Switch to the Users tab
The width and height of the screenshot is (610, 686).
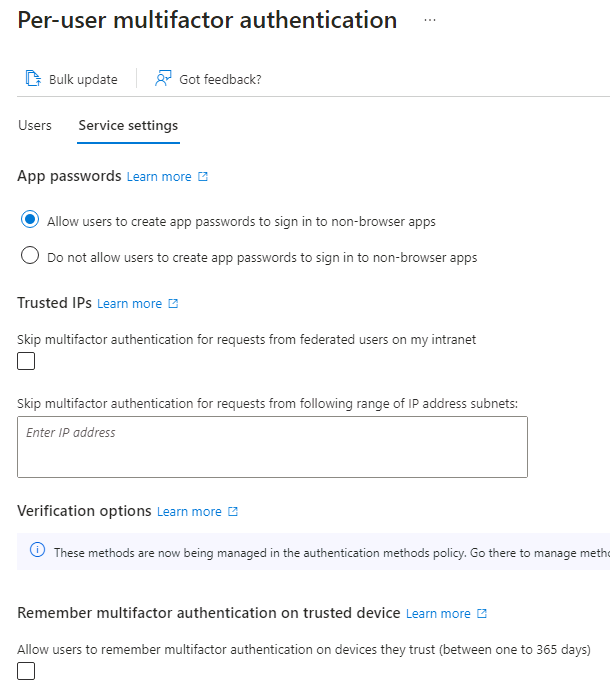(x=35, y=126)
